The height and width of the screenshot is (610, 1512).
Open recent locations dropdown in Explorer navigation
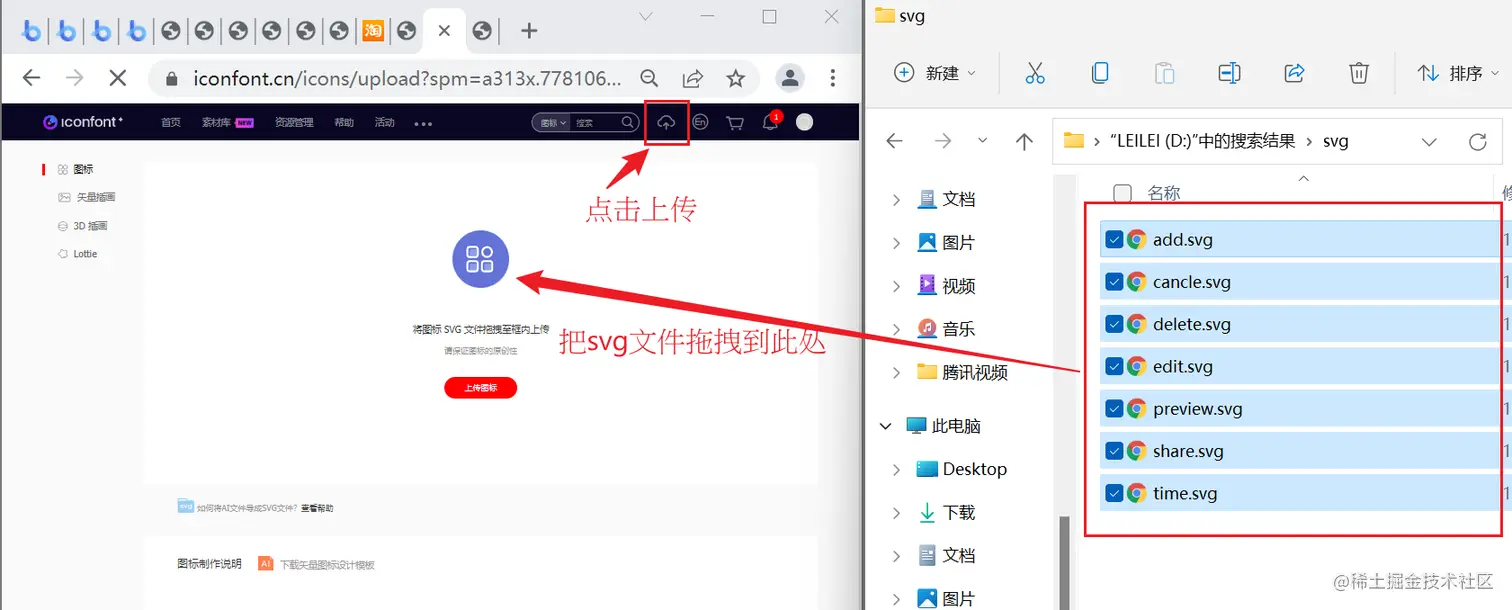(x=983, y=142)
